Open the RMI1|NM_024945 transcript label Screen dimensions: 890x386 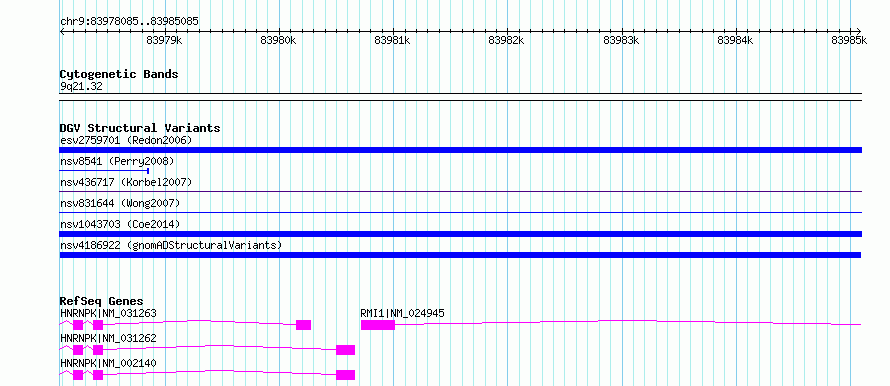click(402, 313)
